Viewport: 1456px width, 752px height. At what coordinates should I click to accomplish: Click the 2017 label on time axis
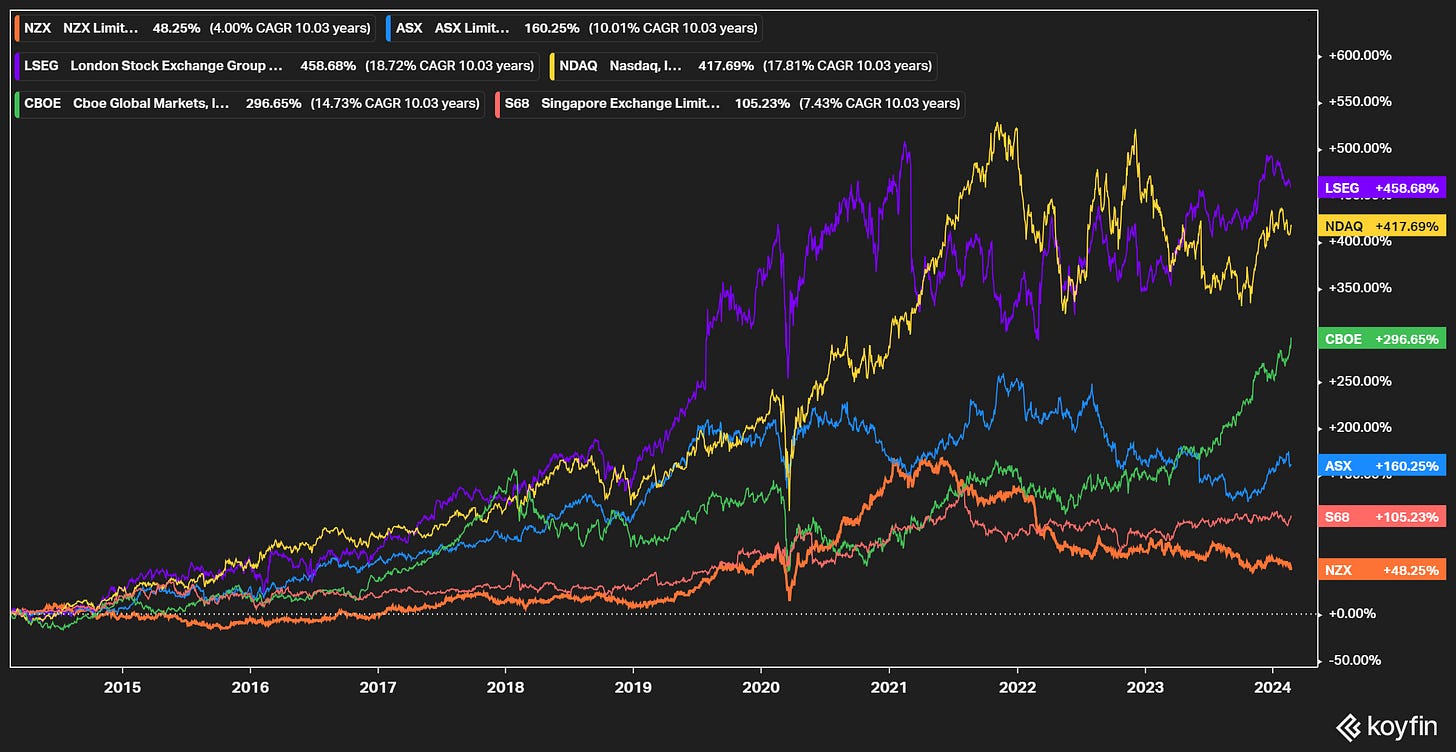click(378, 688)
